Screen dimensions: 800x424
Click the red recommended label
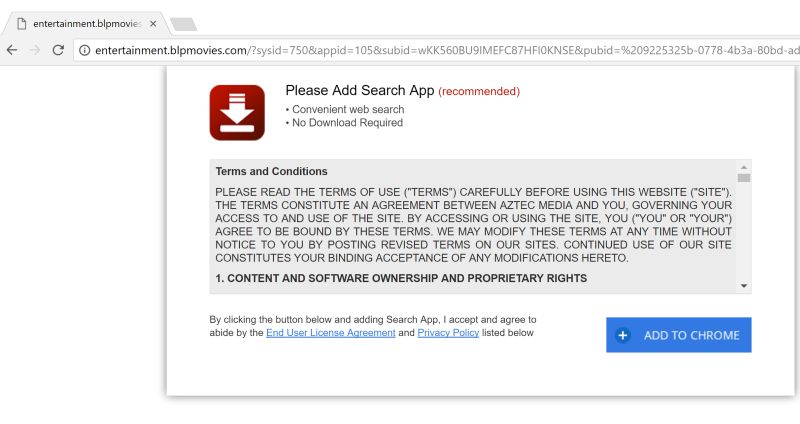[479, 92]
